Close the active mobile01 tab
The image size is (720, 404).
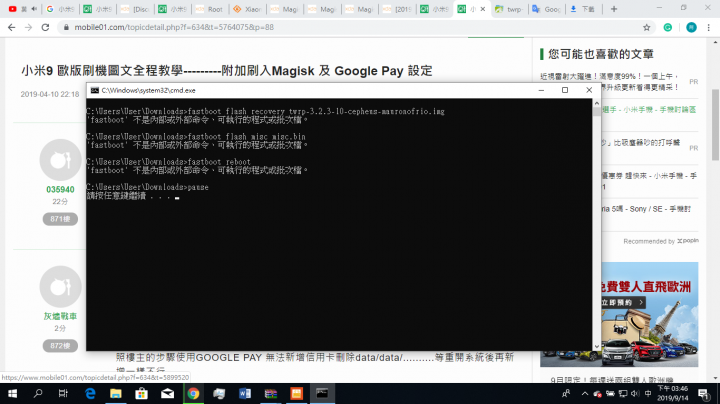click(x=483, y=9)
